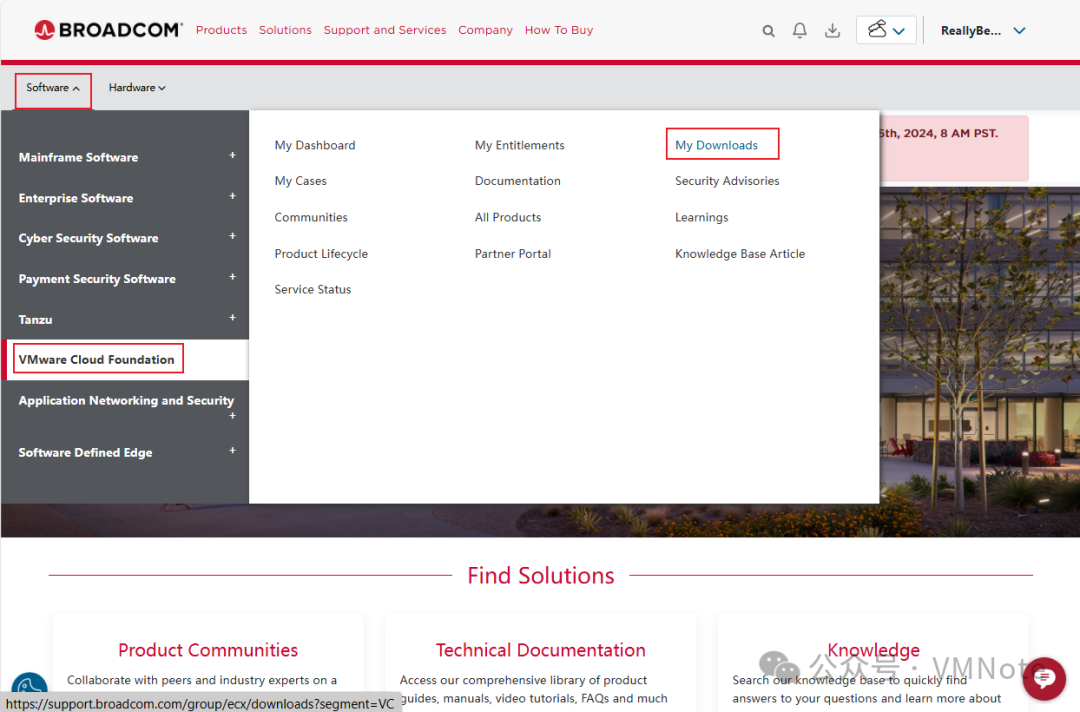Image resolution: width=1080 pixels, height=712 pixels.
Task: Open My Downloads link
Action: click(716, 145)
